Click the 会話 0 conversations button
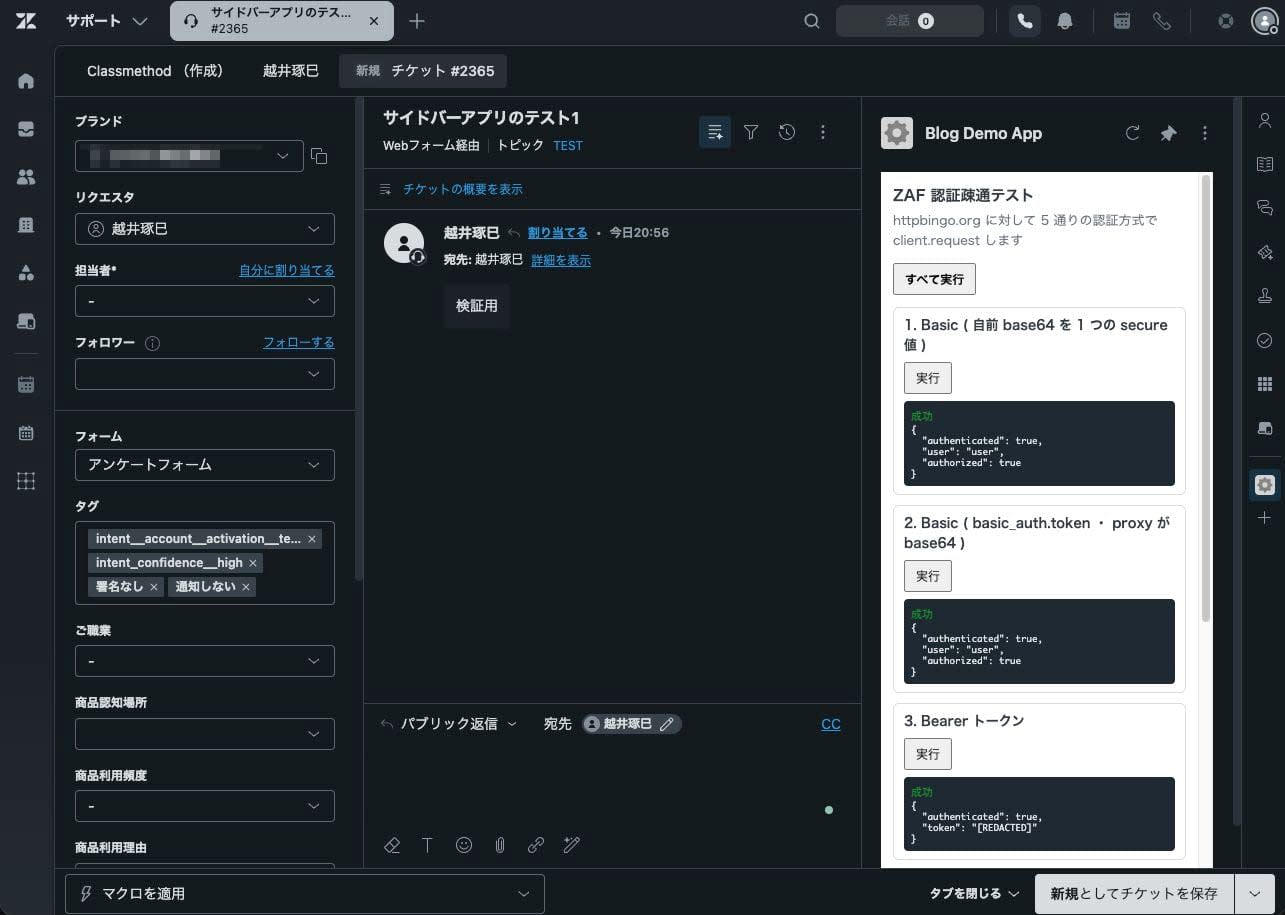Screen dimensions: 1285x915 tap(910, 21)
